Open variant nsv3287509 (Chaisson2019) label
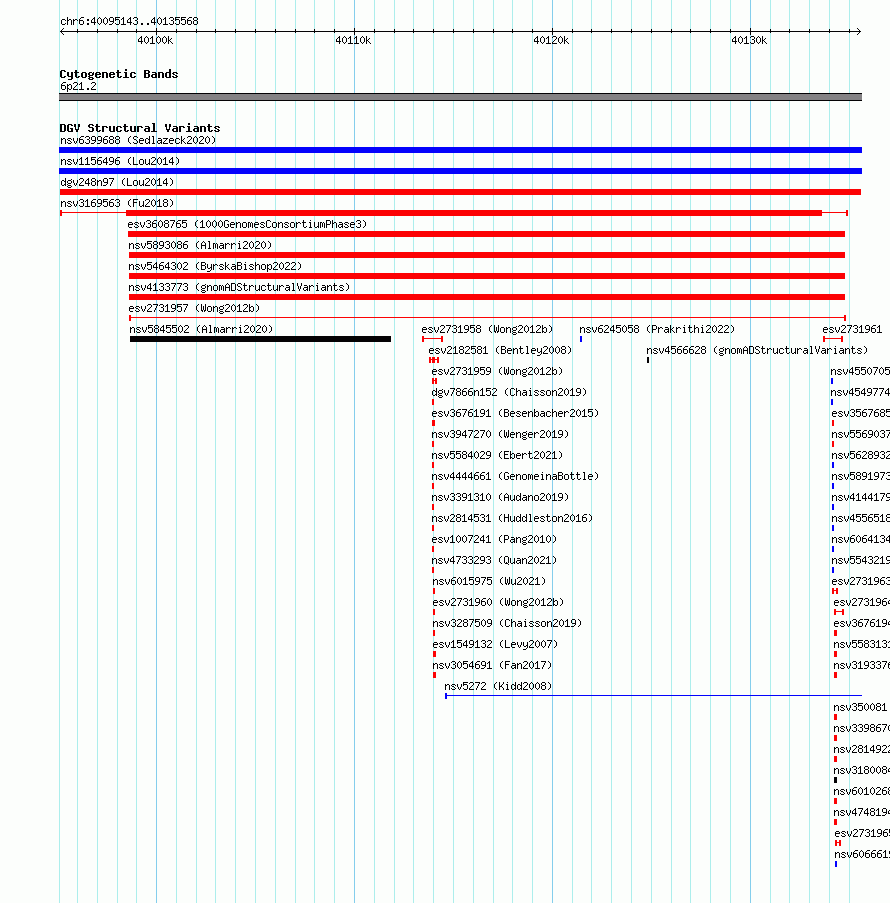Viewport: 890px width, 903px height. pyautogui.click(x=507, y=624)
